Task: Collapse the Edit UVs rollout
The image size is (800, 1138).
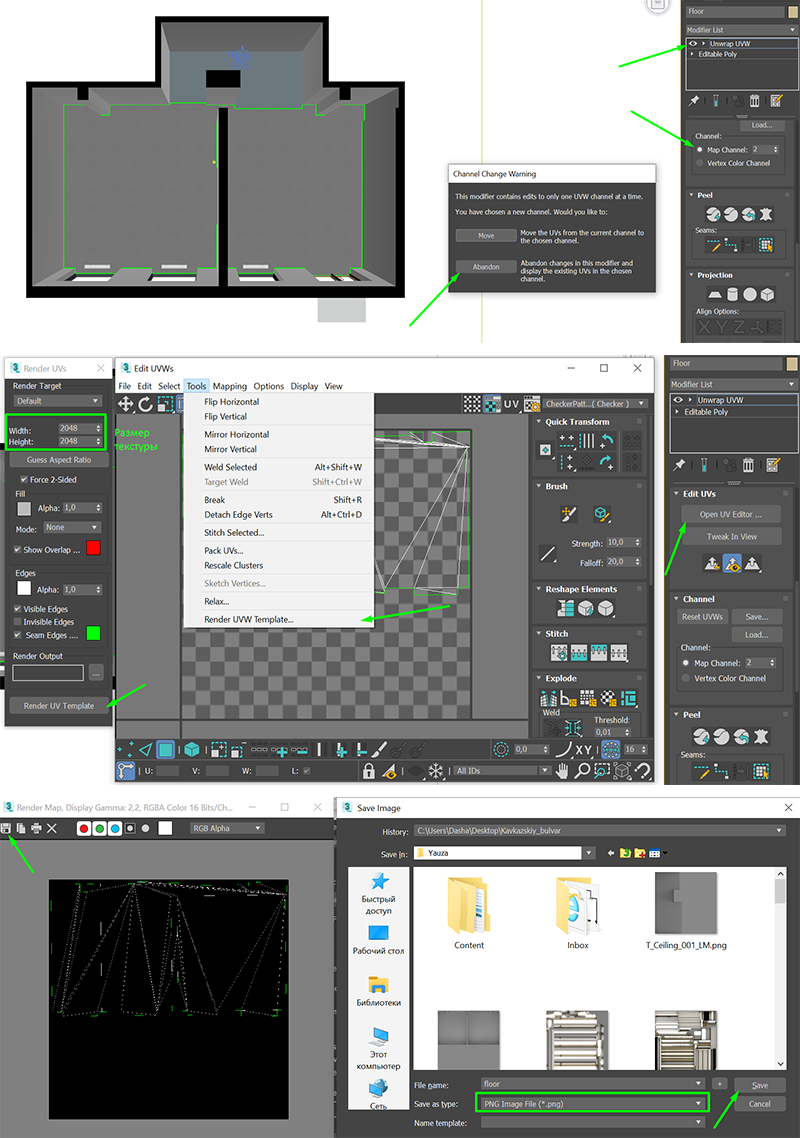Action: coord(676,494)
